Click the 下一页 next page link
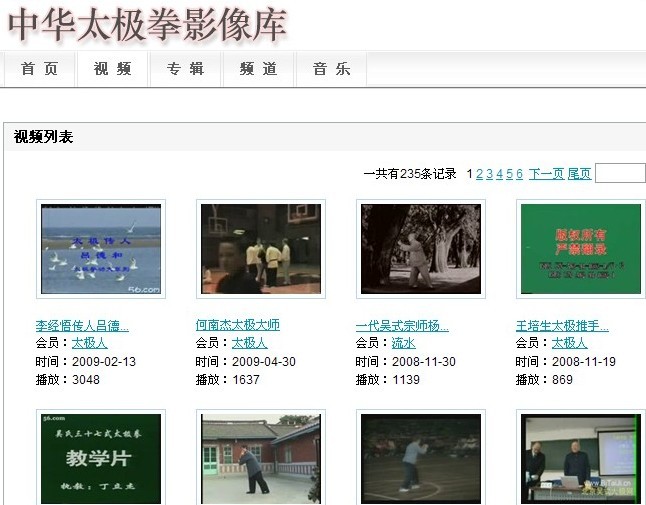Image resolution: width=646 pixels, height=505 pixels. tap(546, 174)
